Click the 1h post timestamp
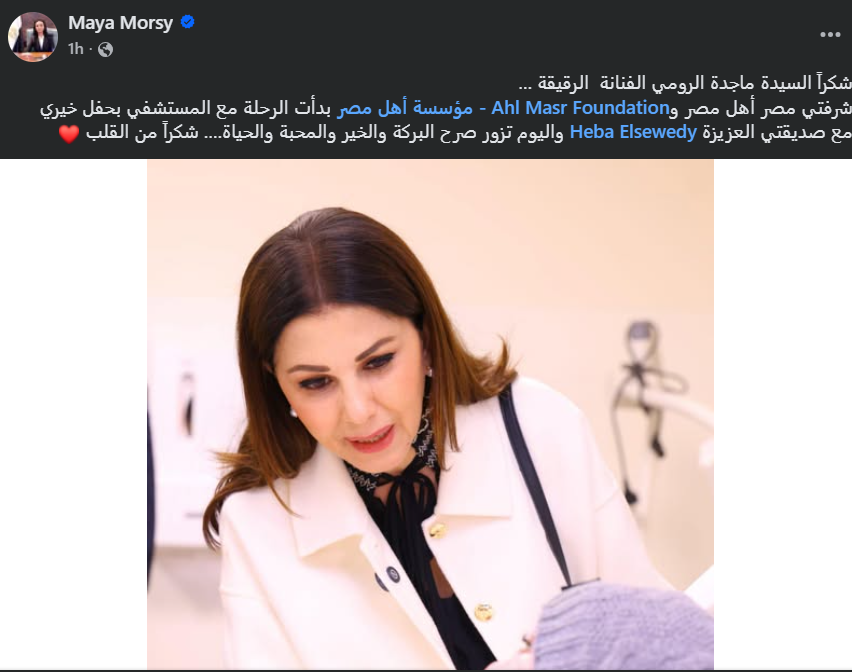The width and height of the screenshot is (852, 672). (x=76, y=49)
